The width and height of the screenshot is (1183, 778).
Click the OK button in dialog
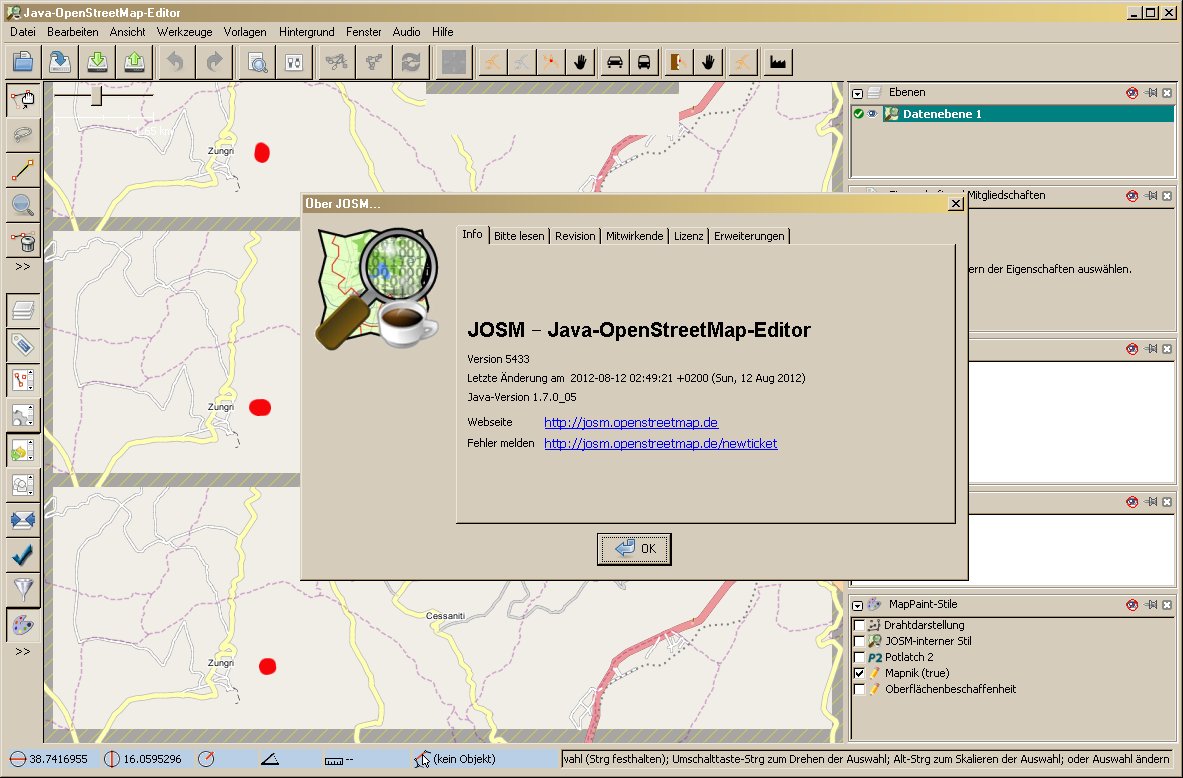pos(635,549)
